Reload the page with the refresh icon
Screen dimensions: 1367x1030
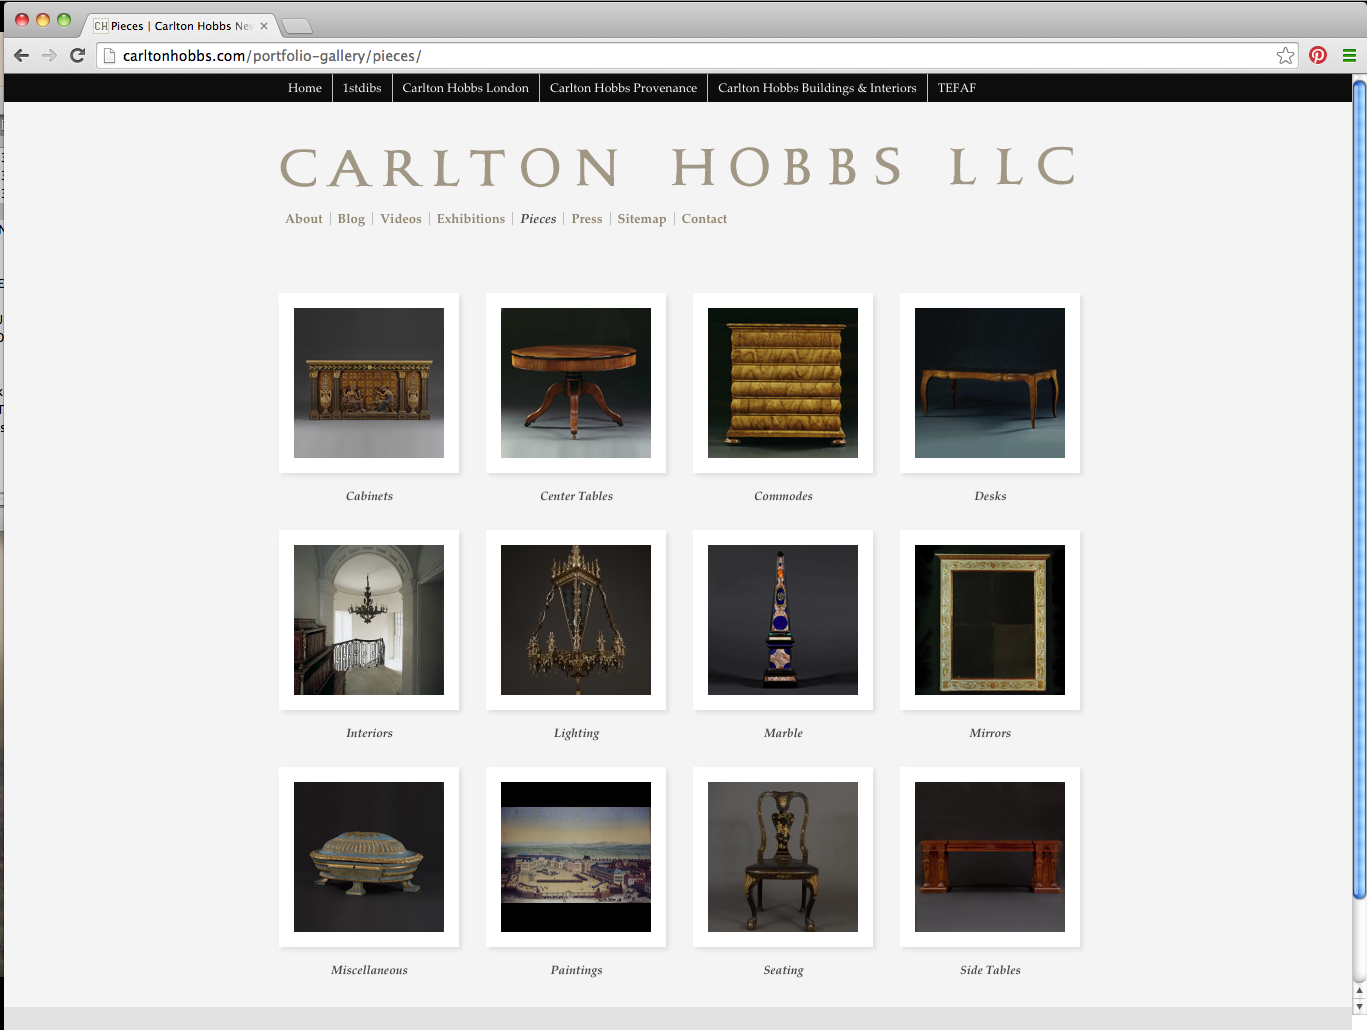coord(77,56)
